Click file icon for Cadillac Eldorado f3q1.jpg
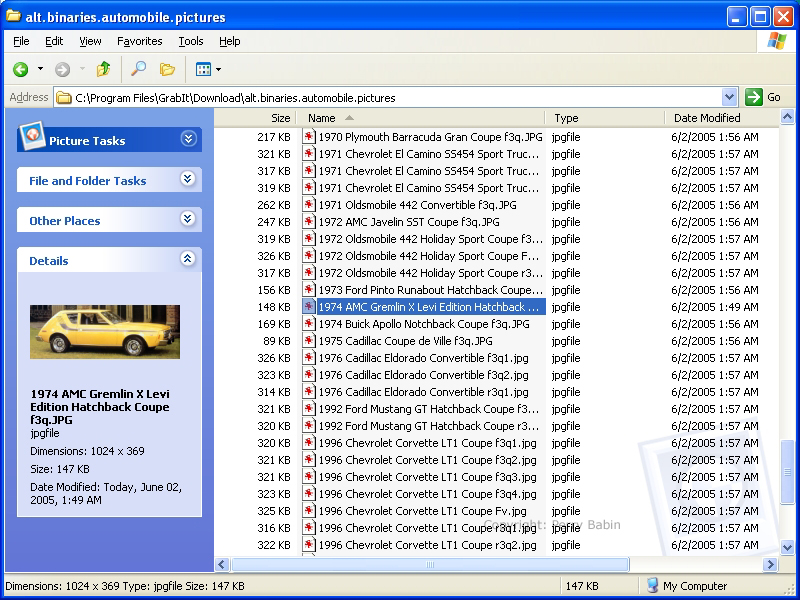Viewport: 800px width, 600px height. click(308, 358)
